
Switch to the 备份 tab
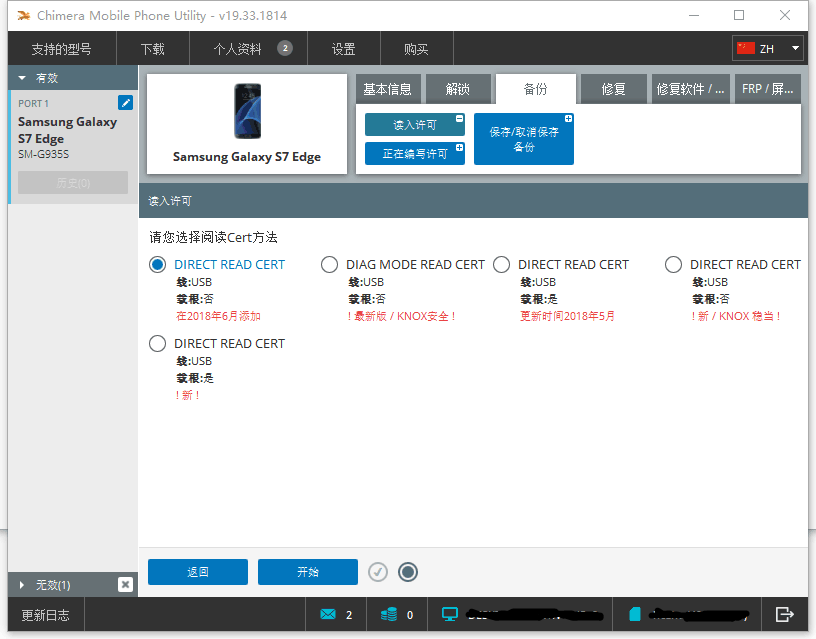536,89
